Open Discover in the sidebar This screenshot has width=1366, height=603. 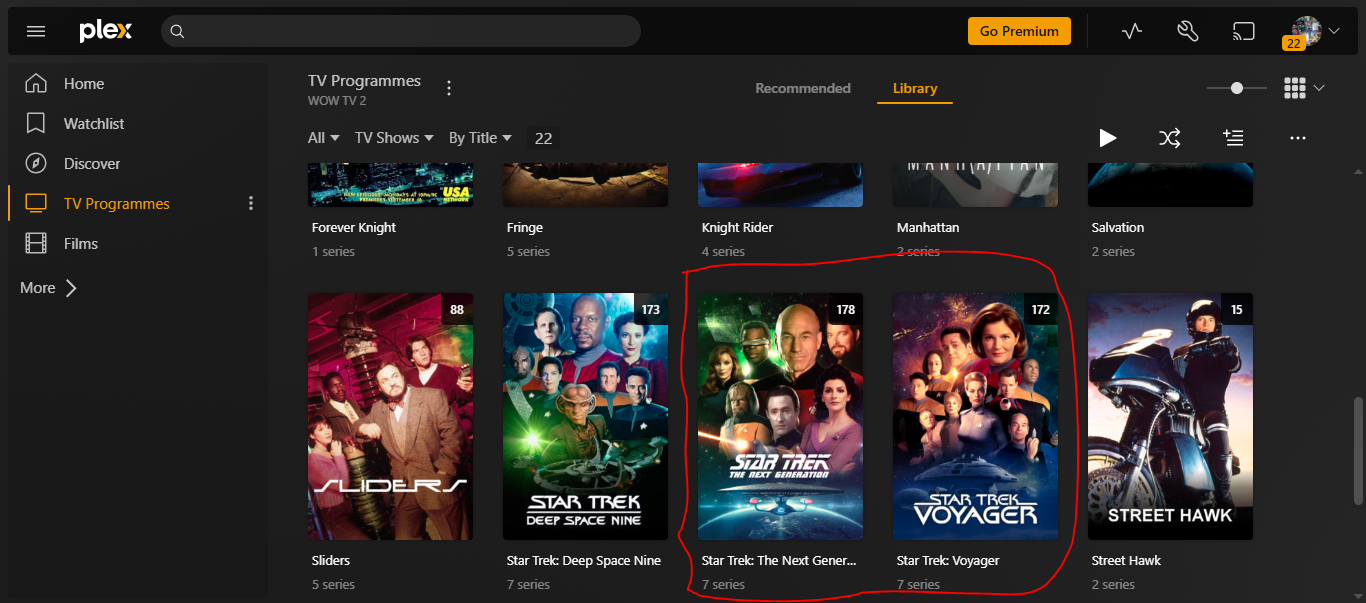[x=92, y=164]
